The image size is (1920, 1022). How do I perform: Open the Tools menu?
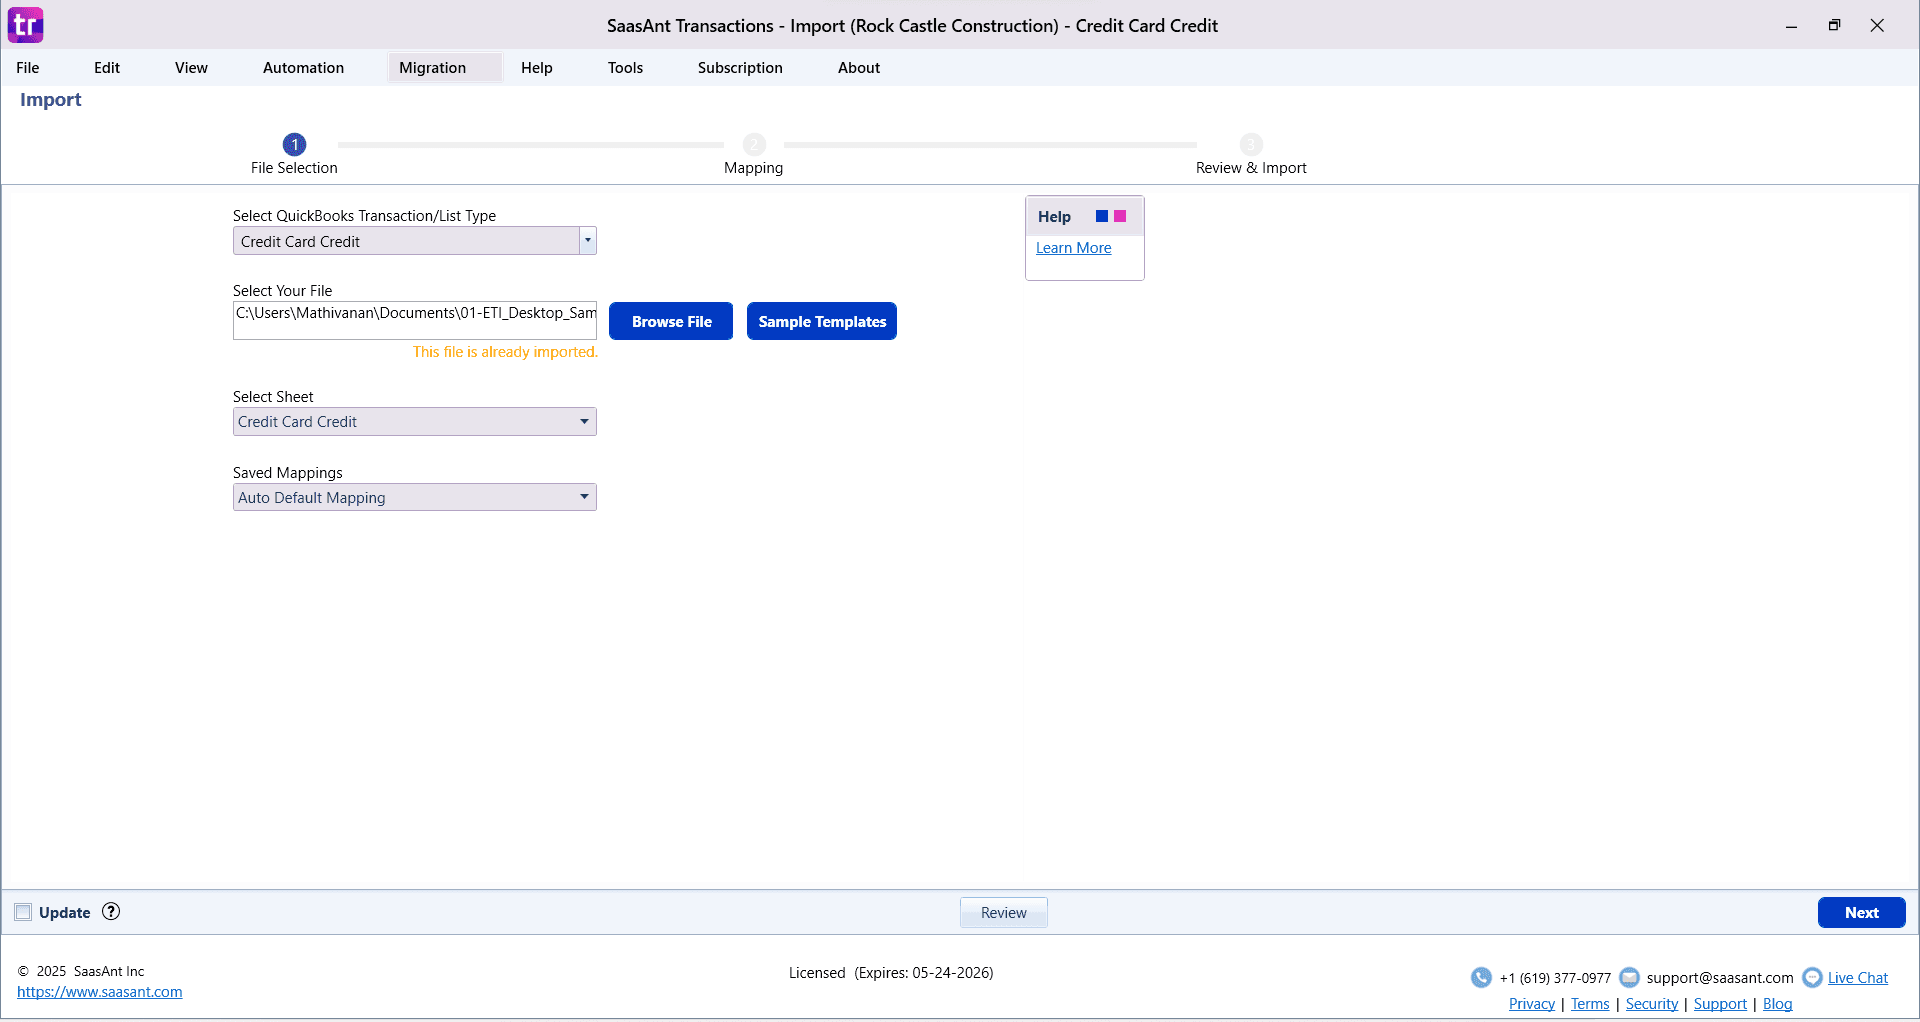tap(625, 68)
